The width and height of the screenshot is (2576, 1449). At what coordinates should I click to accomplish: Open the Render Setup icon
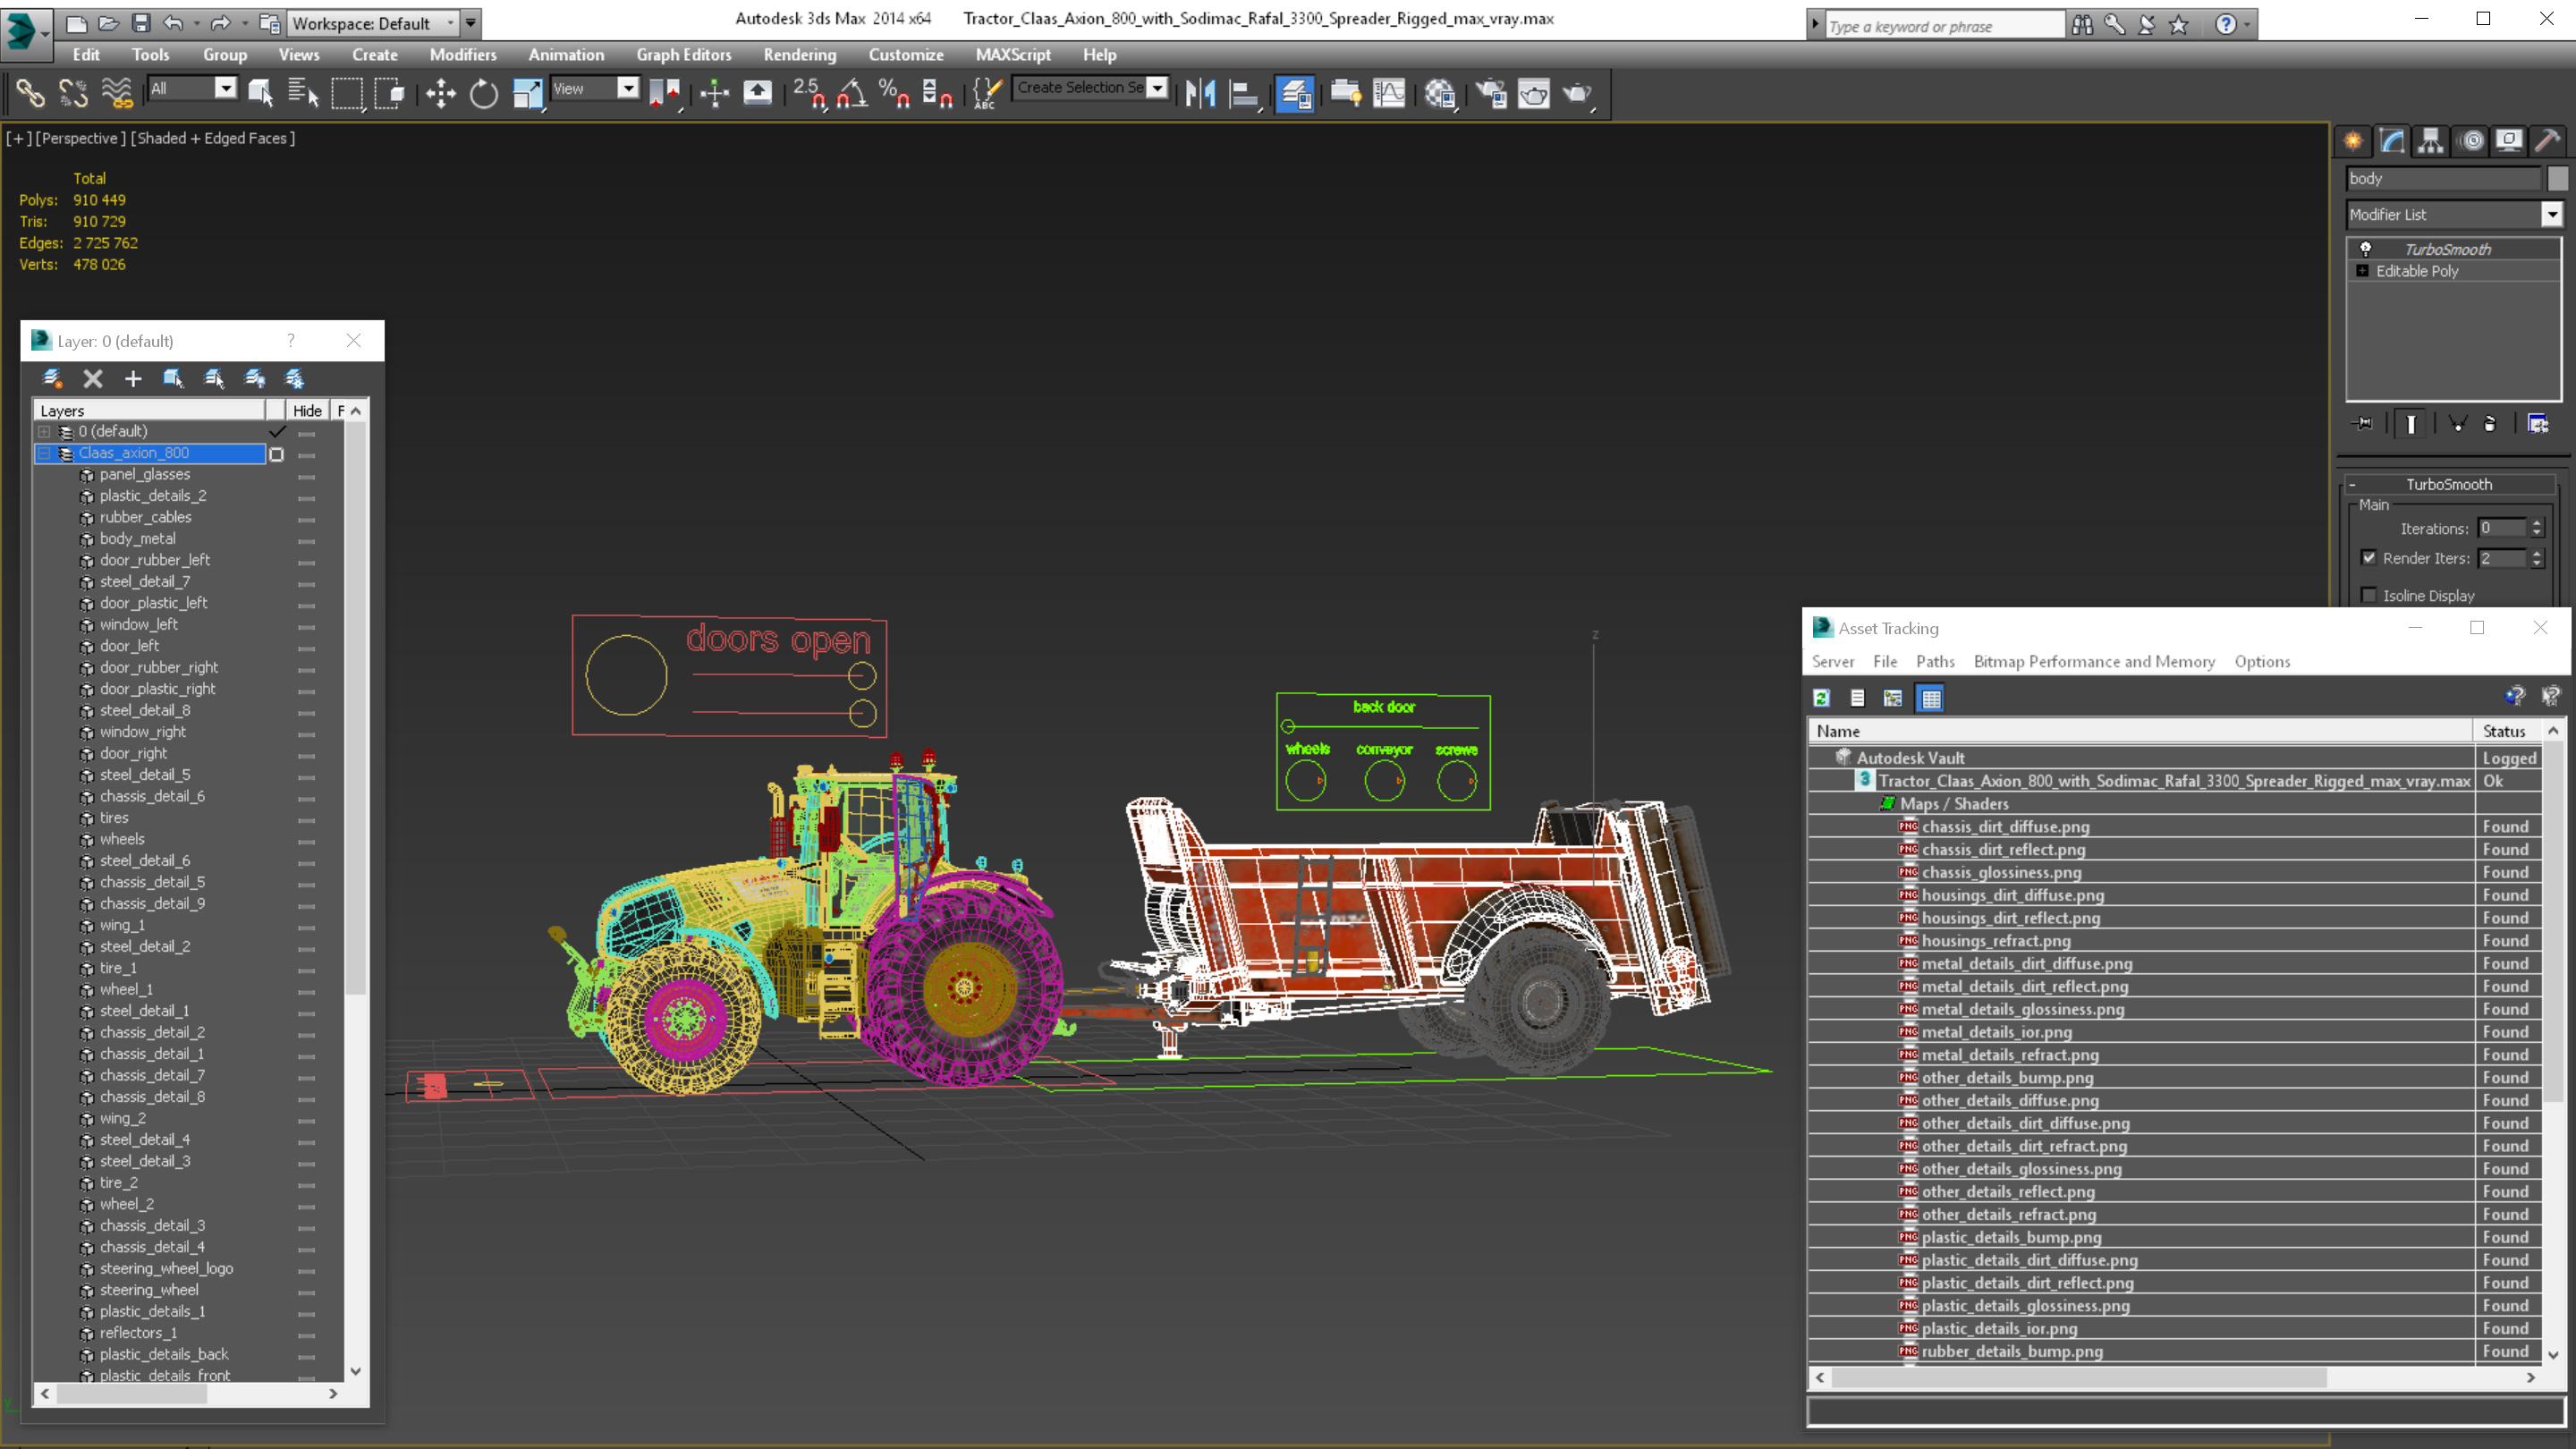point(1491,94)
